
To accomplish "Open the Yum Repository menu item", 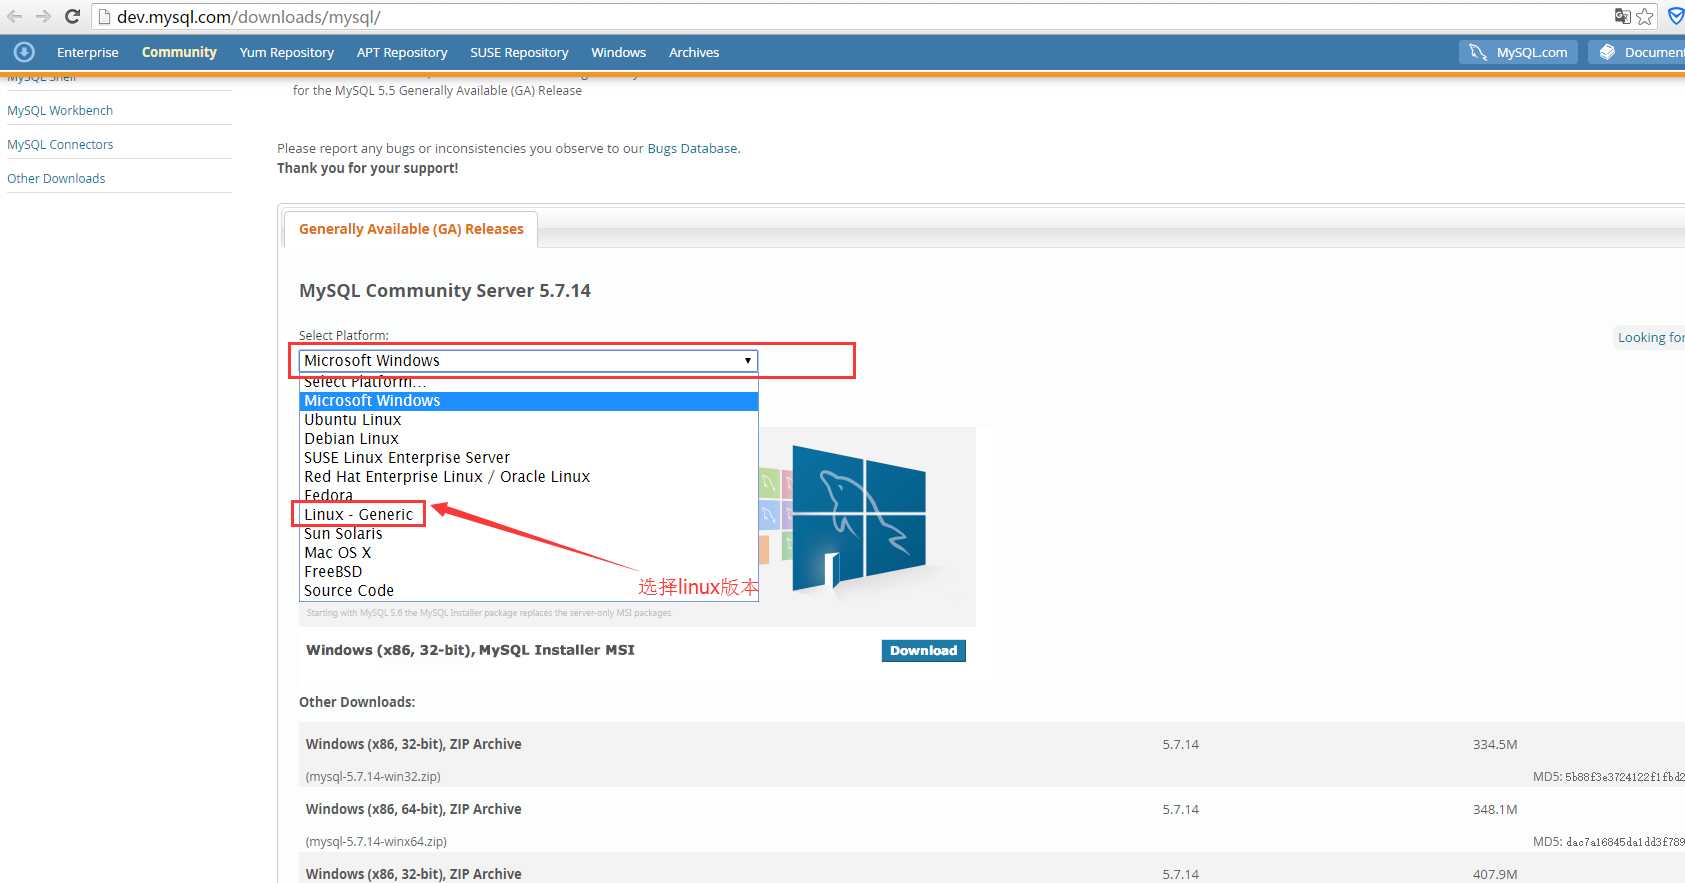I will pos(287,52).
